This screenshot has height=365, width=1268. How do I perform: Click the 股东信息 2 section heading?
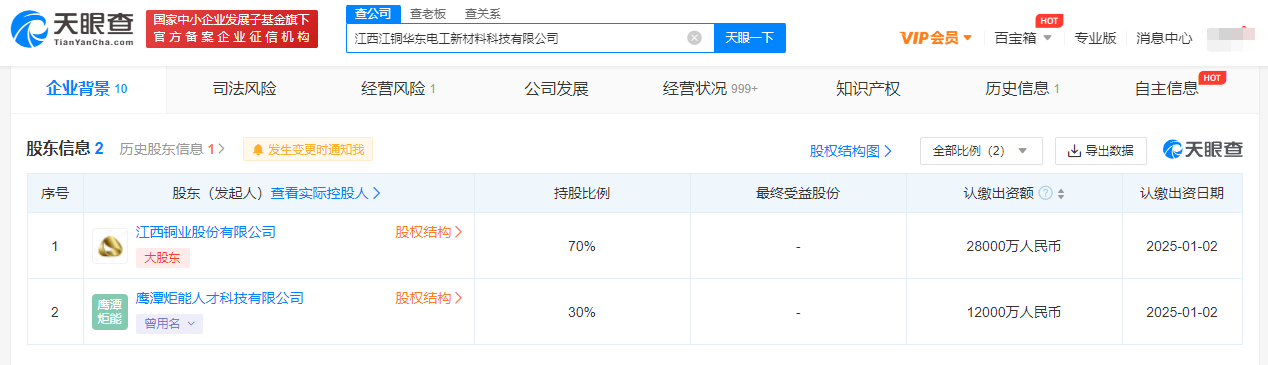tap(65, 149)
